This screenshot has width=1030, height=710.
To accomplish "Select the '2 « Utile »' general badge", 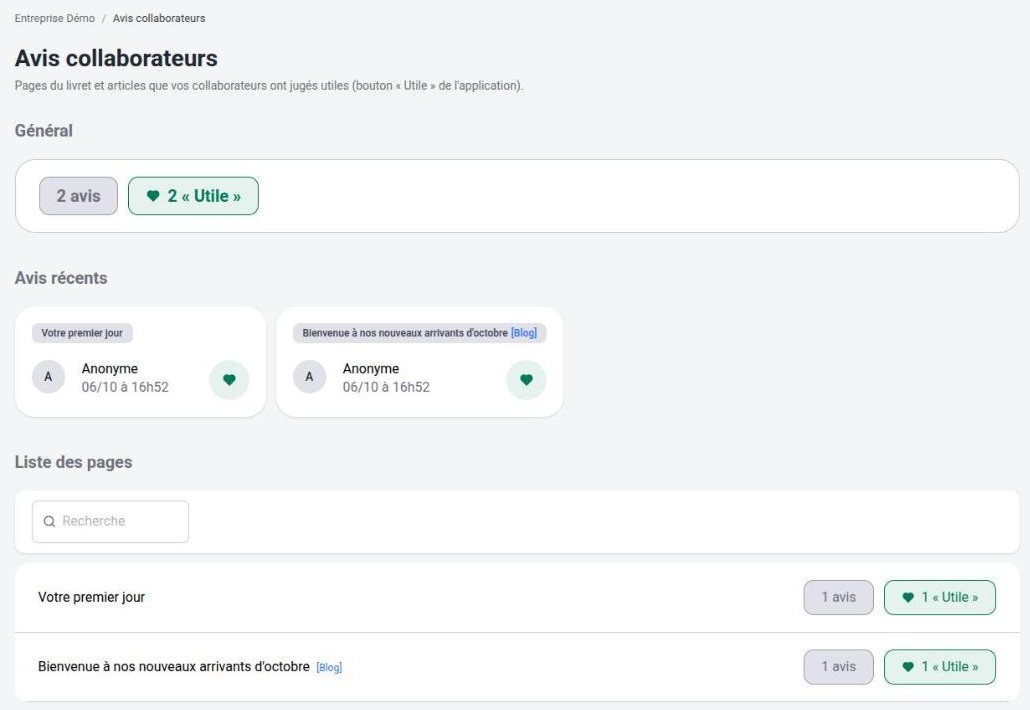I will [x=193, y=196].
